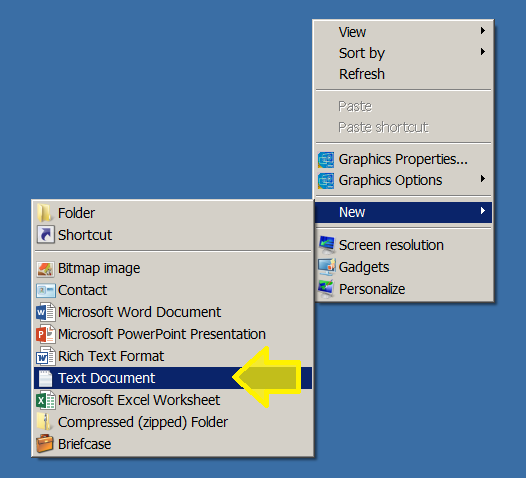Click the Shortcut arrow icon
The image size is (526, 478).
coord(46,234)
